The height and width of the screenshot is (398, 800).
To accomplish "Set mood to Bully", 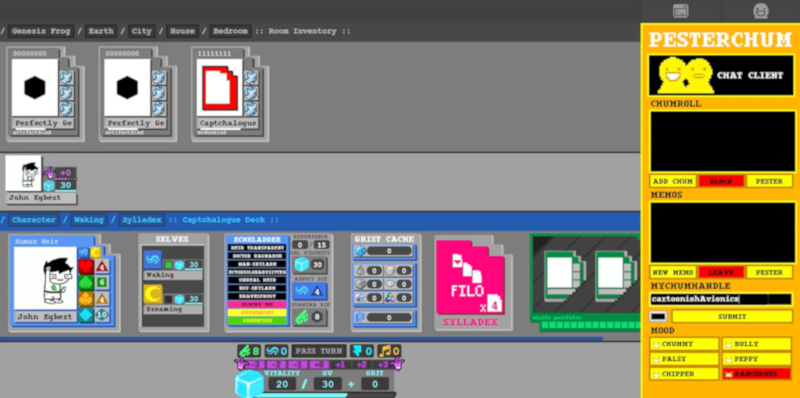I will tap(757, 344).
